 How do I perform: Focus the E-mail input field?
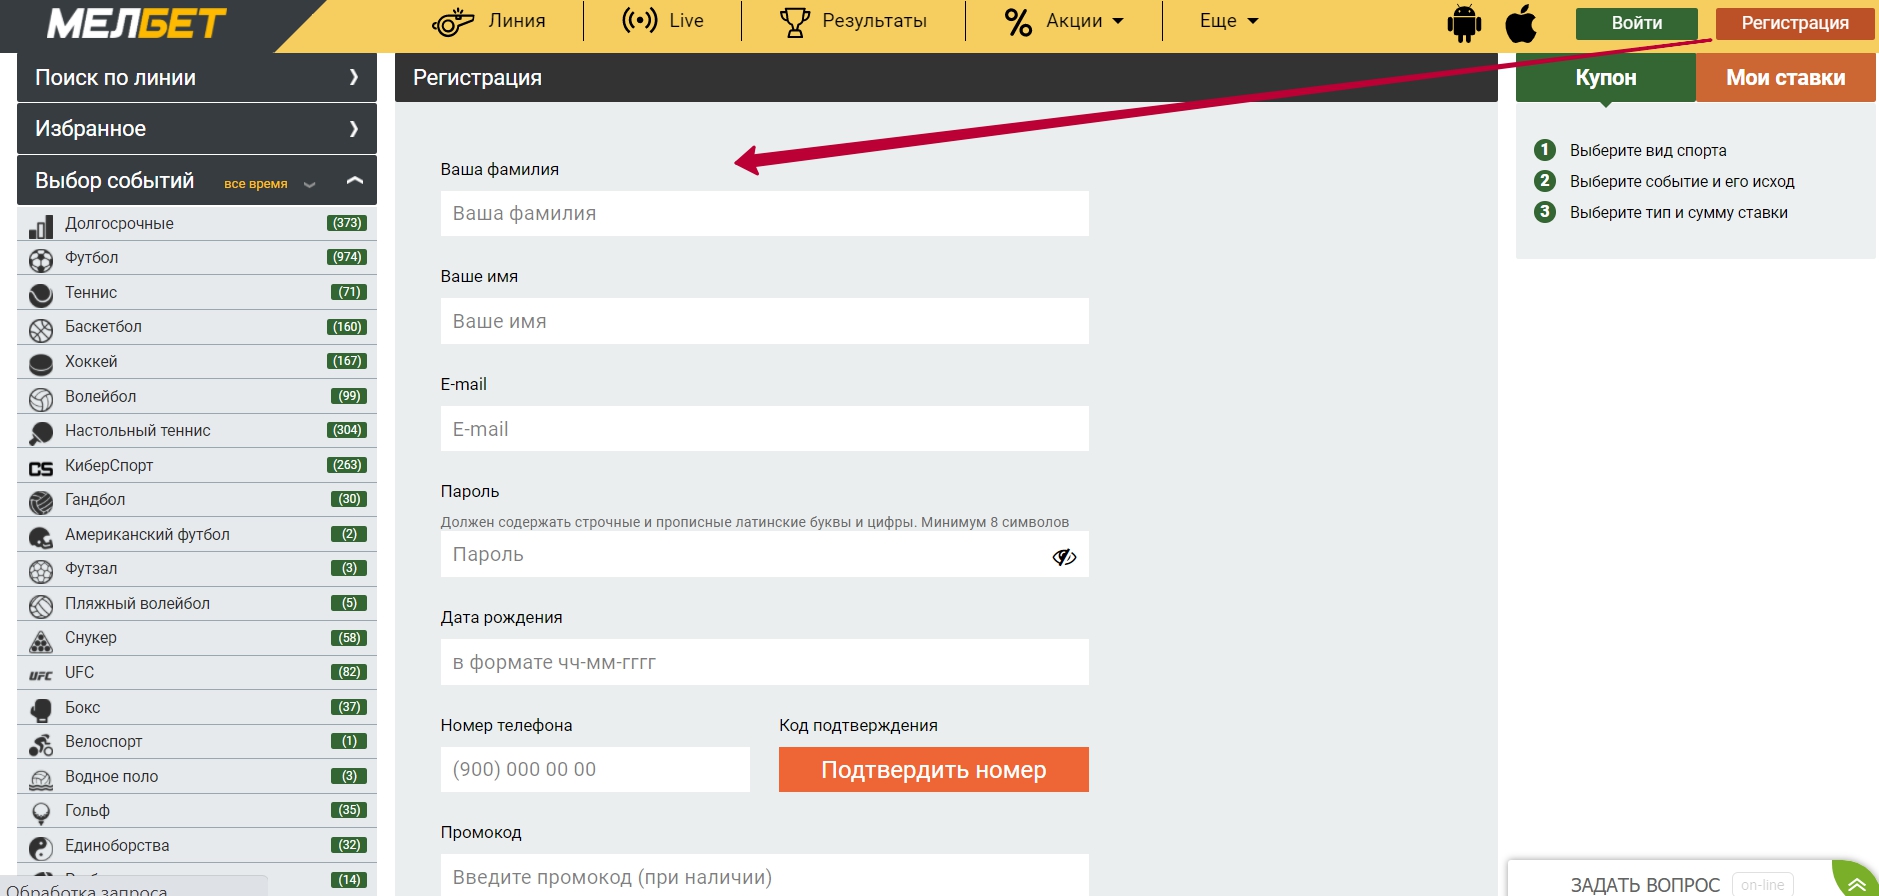(765, 429)
